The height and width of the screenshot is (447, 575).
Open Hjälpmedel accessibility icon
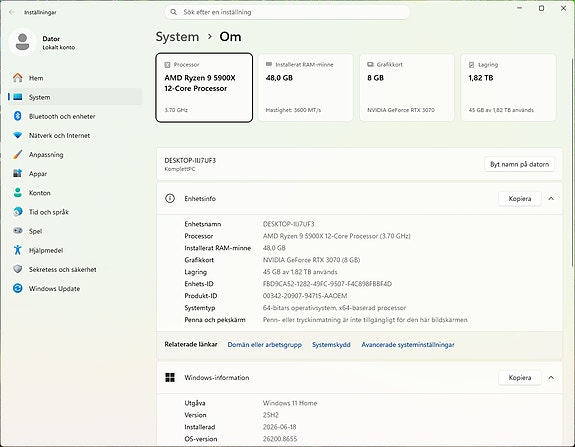(18, 250)
